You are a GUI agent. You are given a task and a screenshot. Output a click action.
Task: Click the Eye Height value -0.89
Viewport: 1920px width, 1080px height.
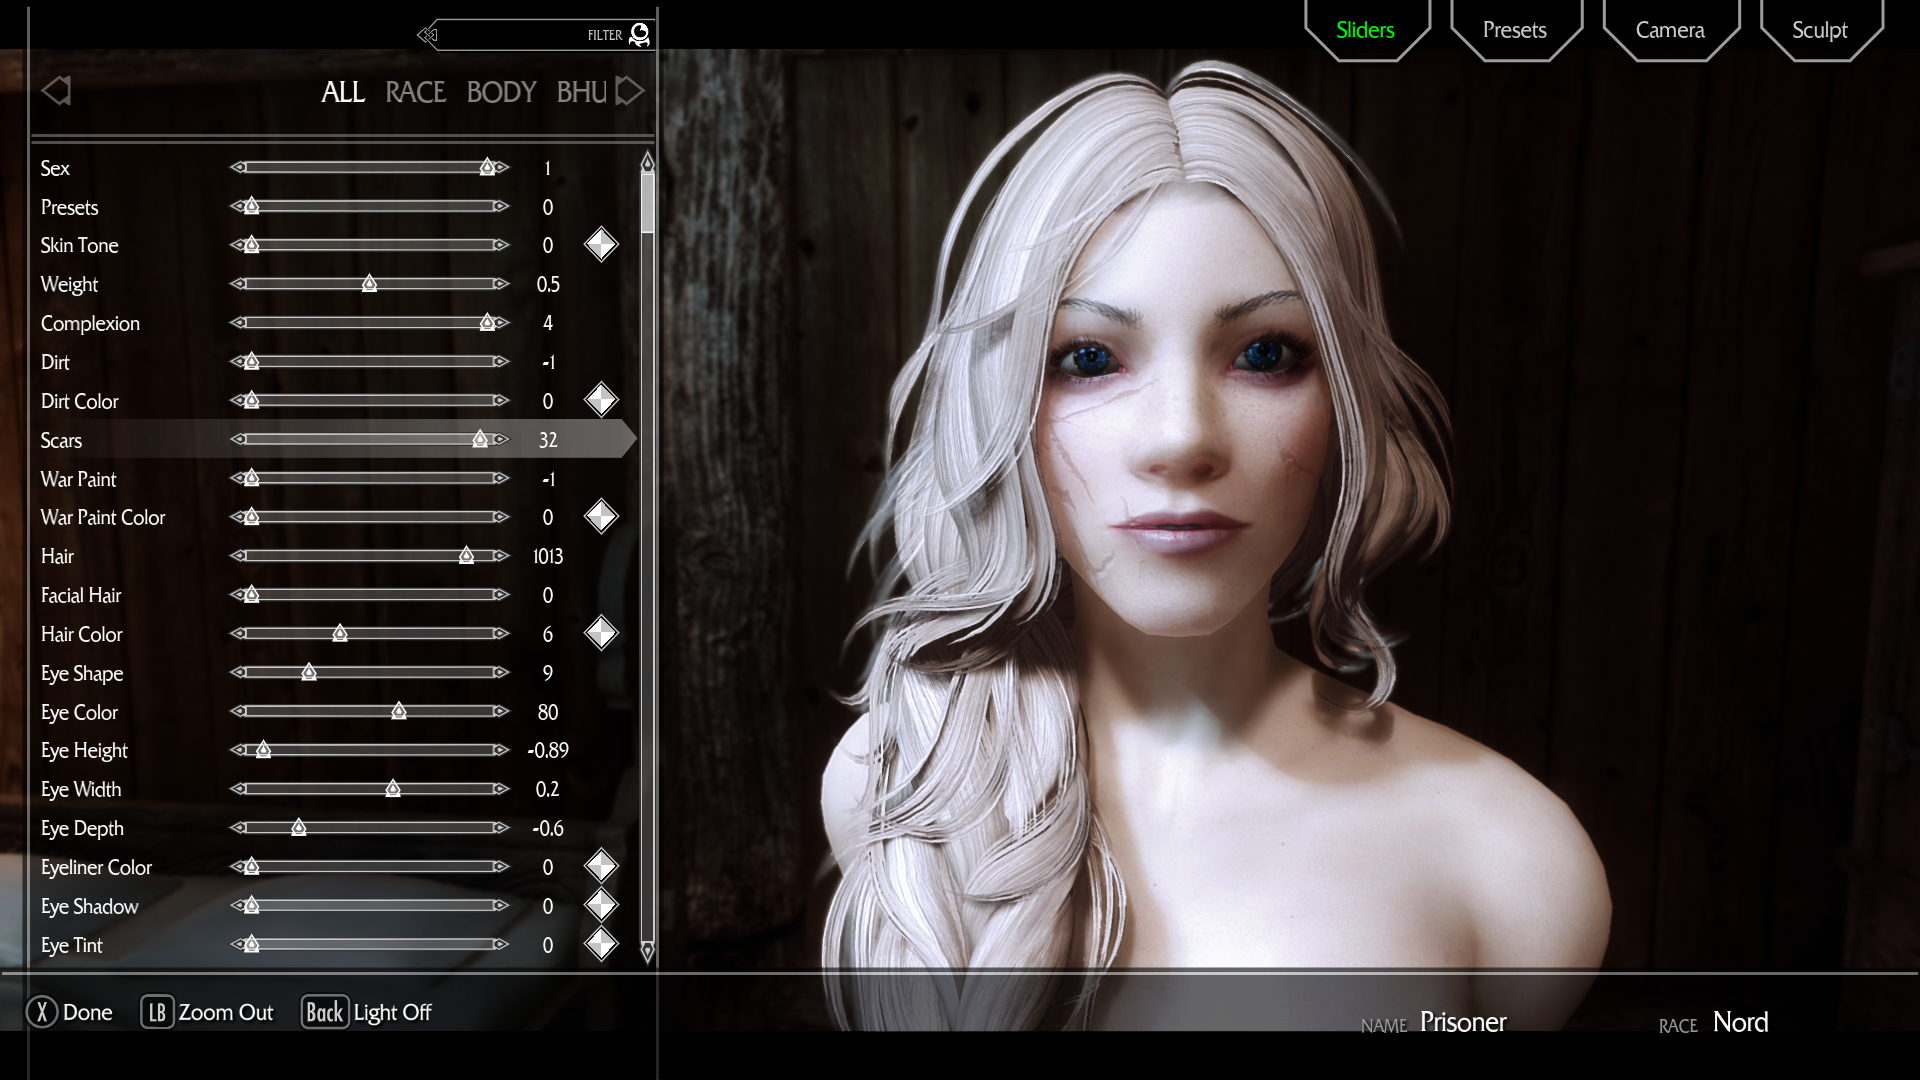[x=548, y=750]
